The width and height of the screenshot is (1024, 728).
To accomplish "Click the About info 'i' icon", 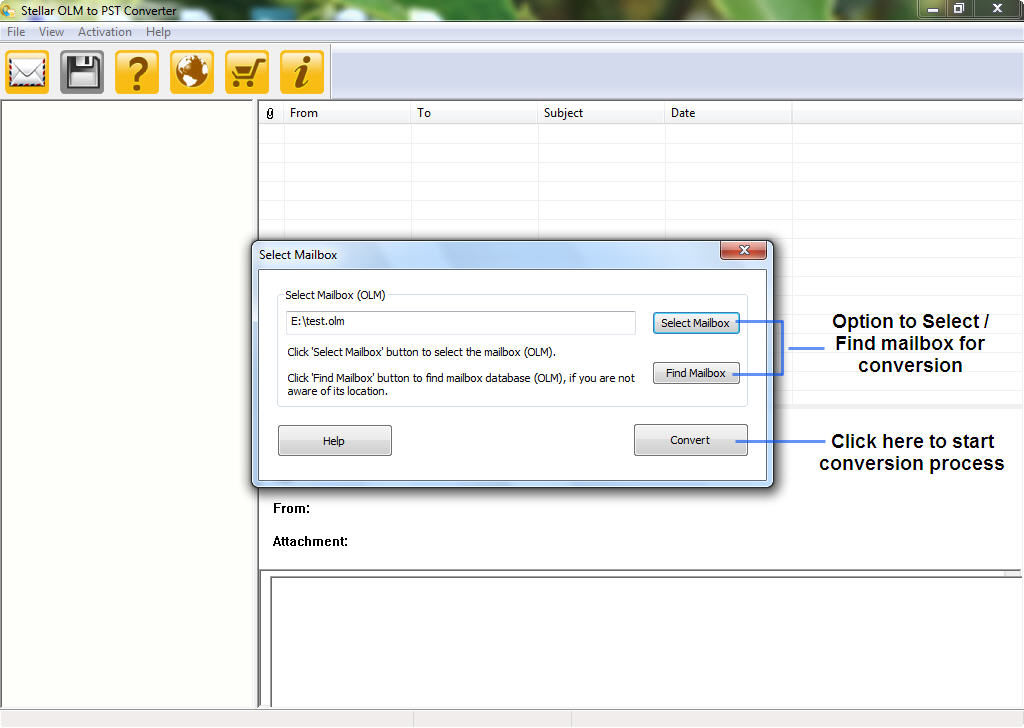I will [x=302, y=72].
